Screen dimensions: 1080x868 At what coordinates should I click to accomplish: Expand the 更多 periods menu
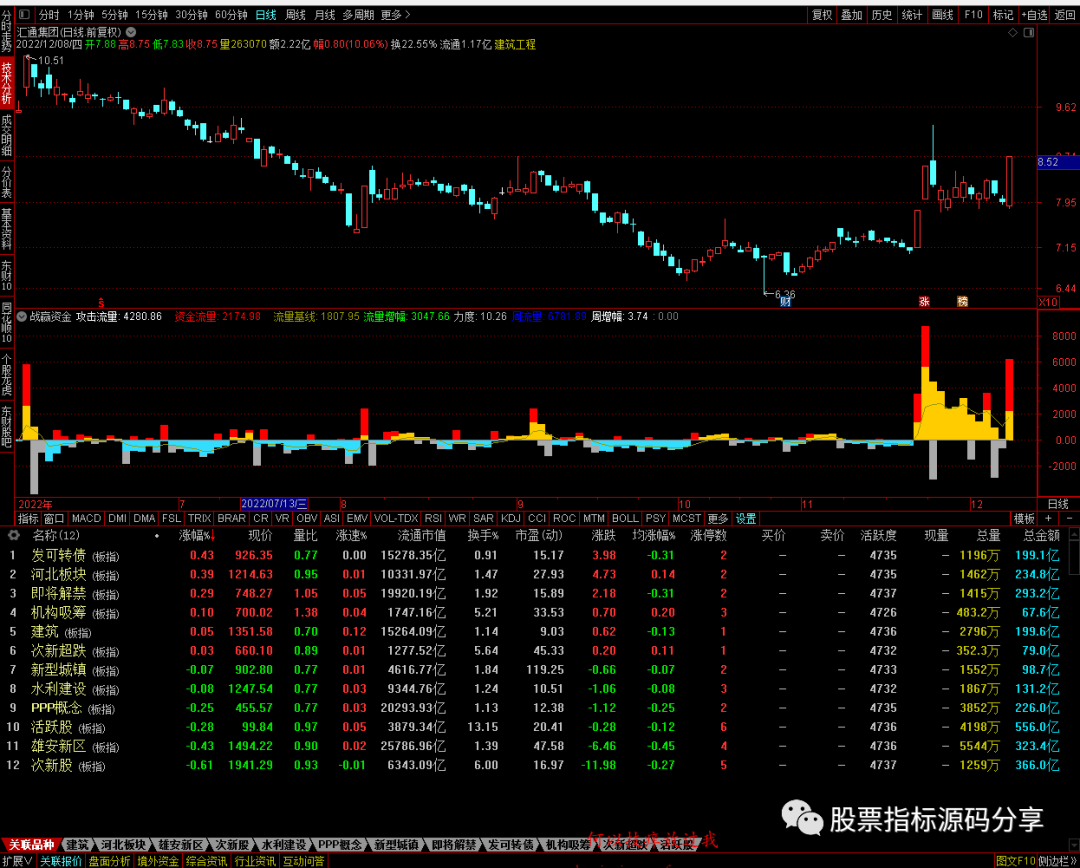[x=395, y=14]
